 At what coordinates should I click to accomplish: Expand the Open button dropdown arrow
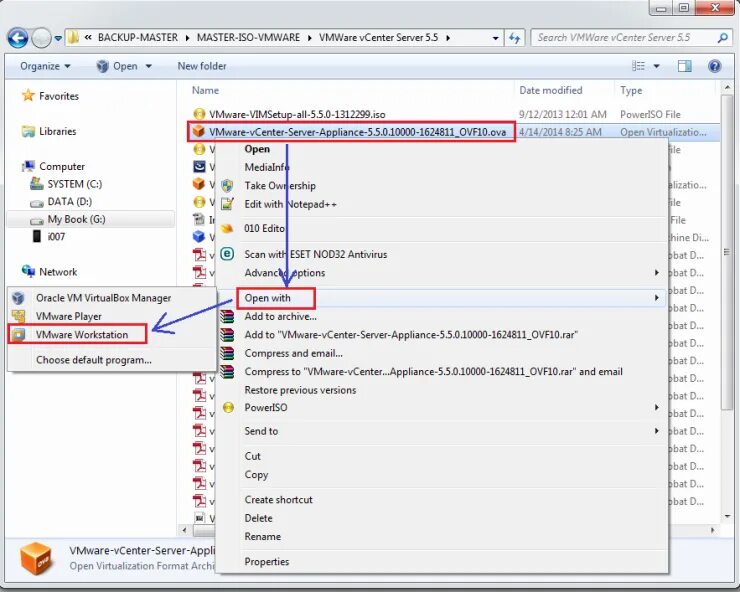pyautogui.click(x=149, y=66)
